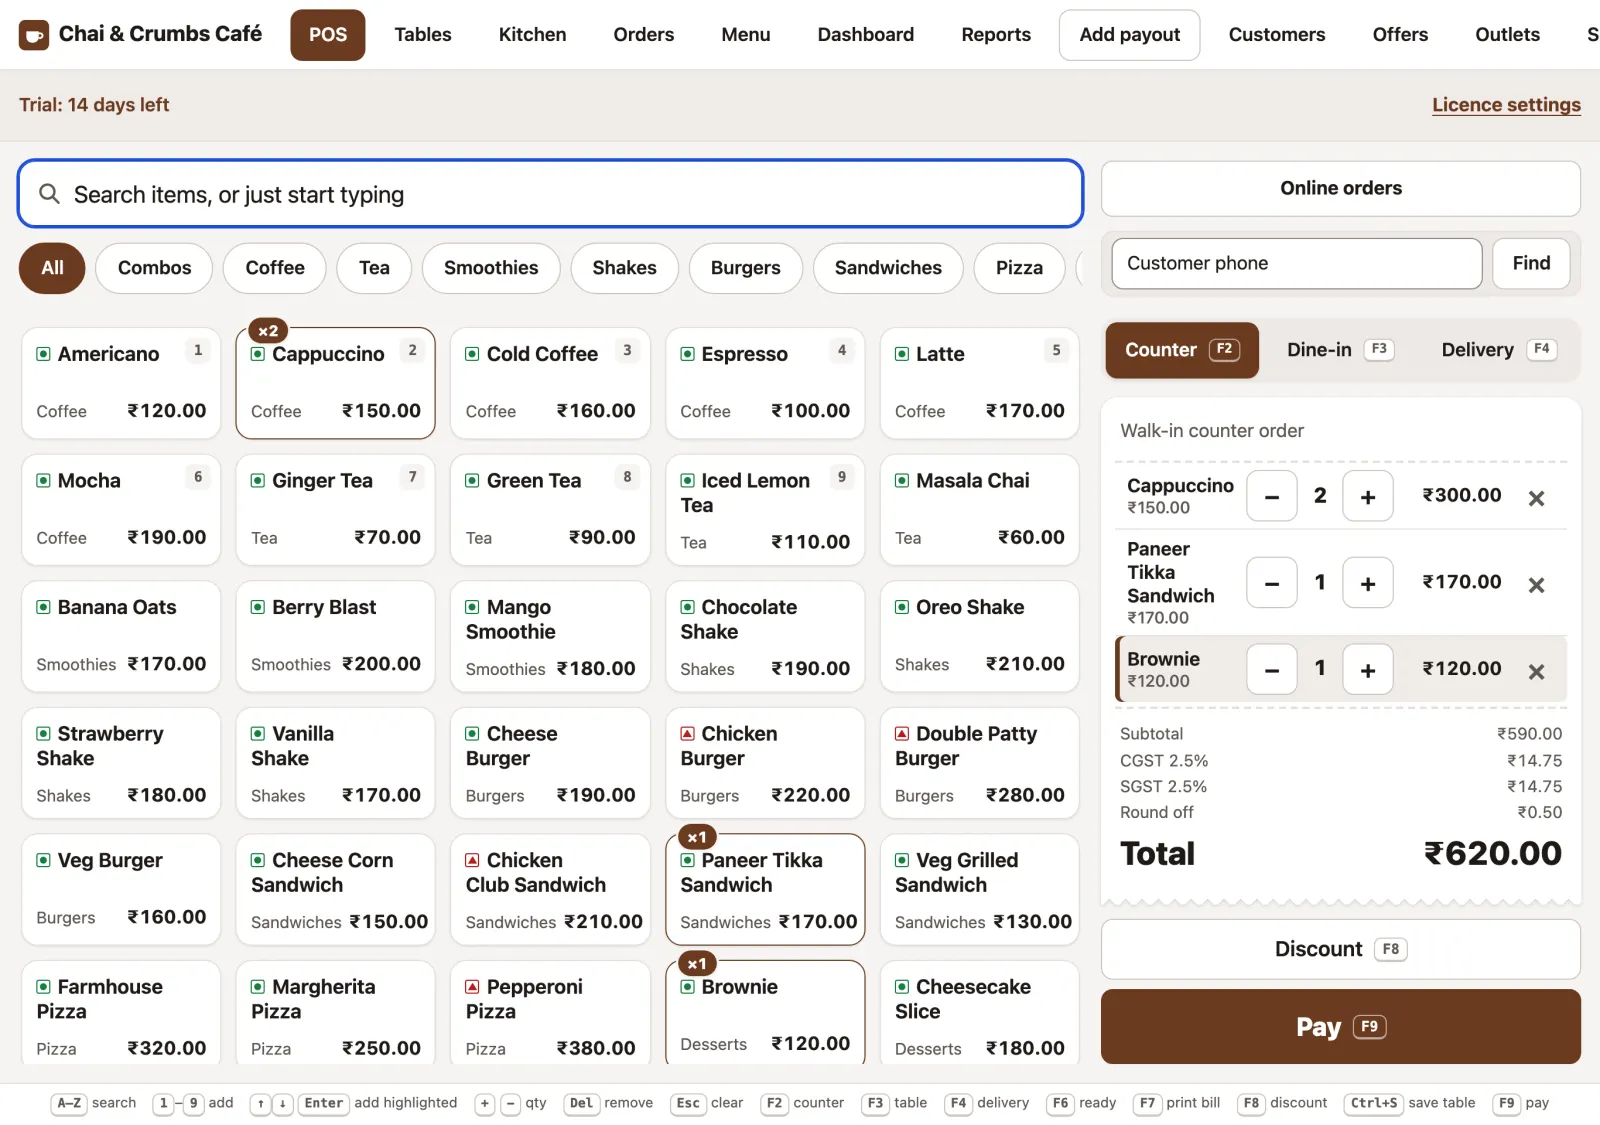Click the Add payout button
Screen dimensions: 1600x1125
1130,35
